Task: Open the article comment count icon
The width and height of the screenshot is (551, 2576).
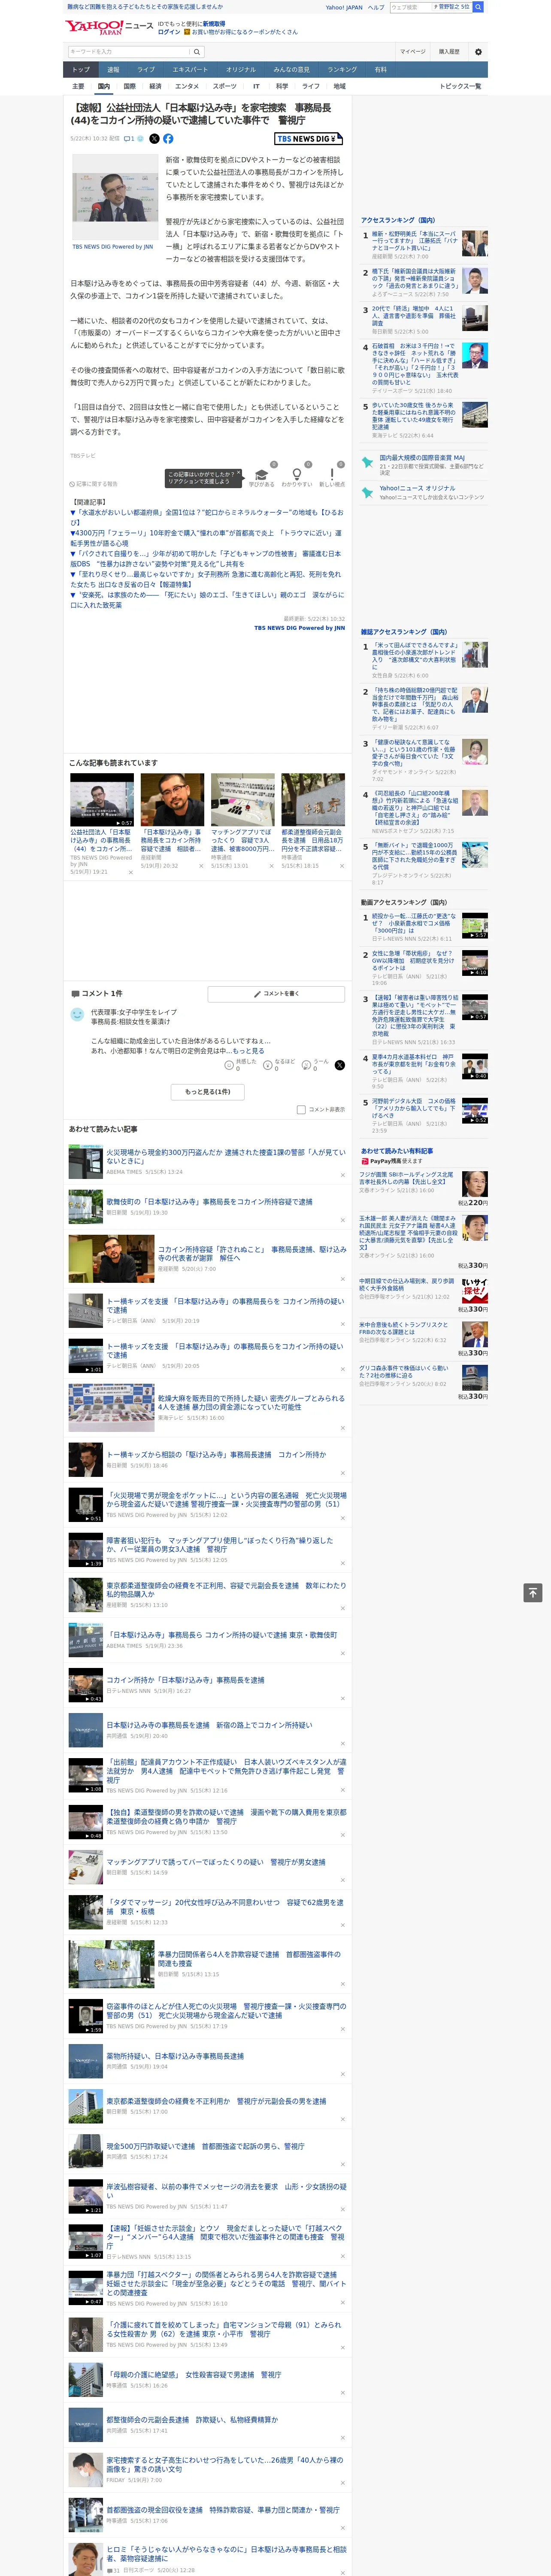Action: (x=129, y=139)
